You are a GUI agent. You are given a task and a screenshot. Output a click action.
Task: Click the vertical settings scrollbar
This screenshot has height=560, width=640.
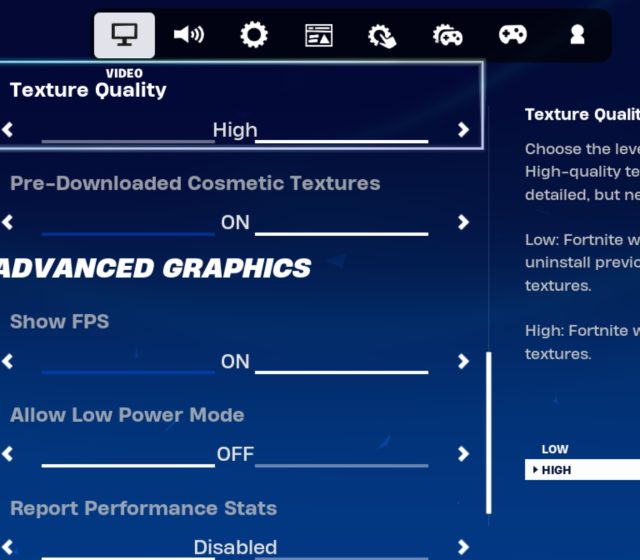click(488, 432)
